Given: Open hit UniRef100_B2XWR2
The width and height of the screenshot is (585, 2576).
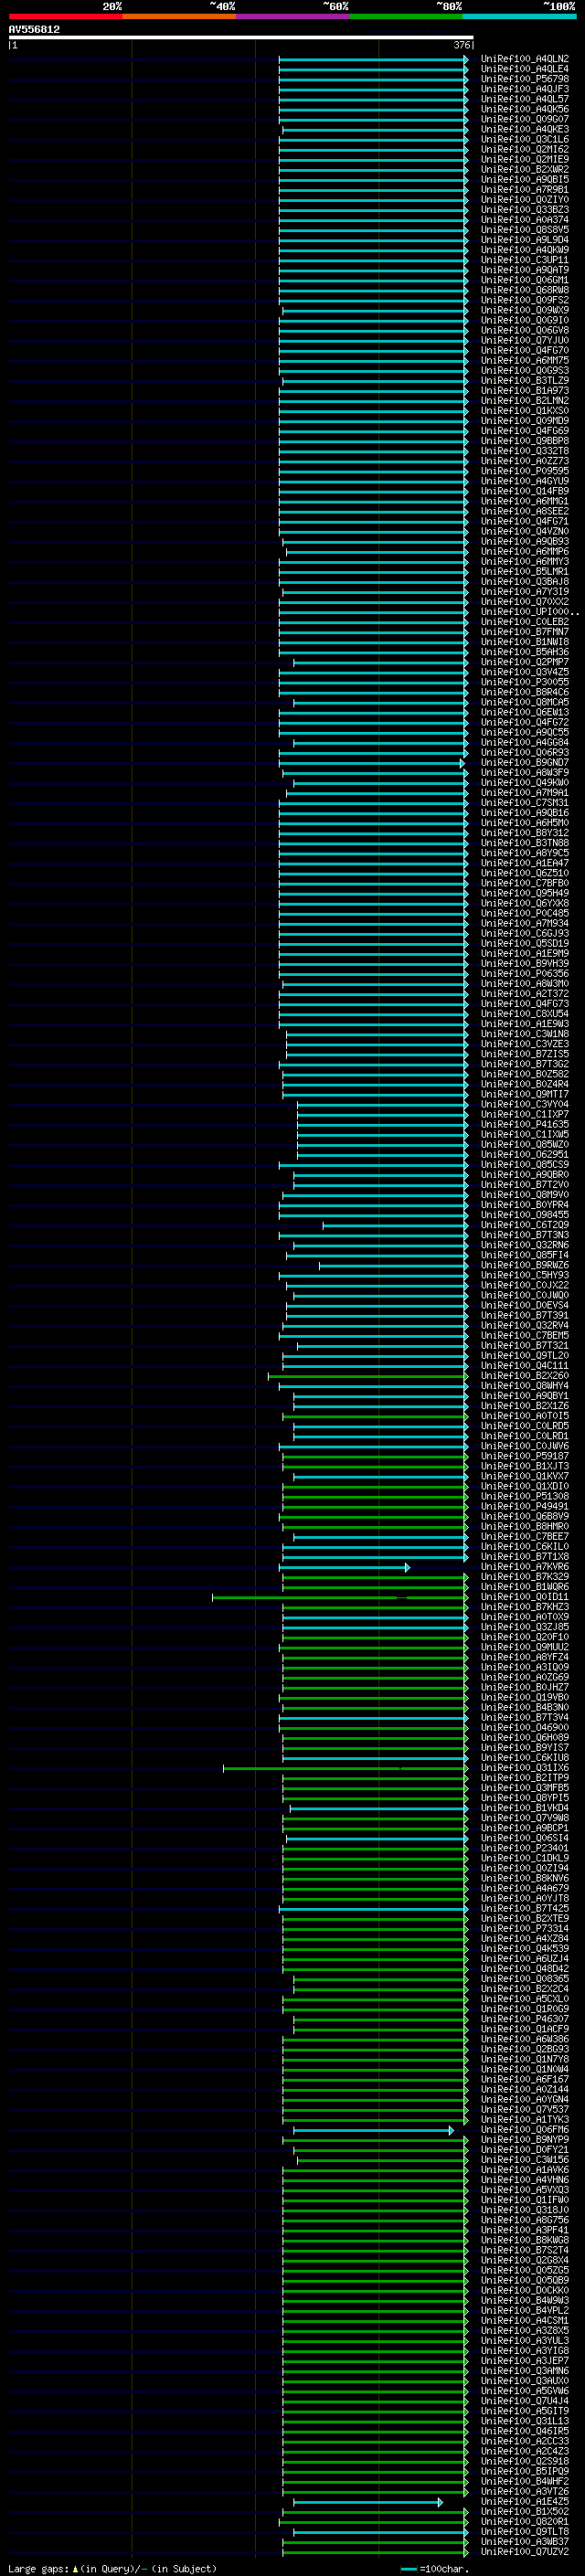Looking at the screenshot, I should coord(525,169).
